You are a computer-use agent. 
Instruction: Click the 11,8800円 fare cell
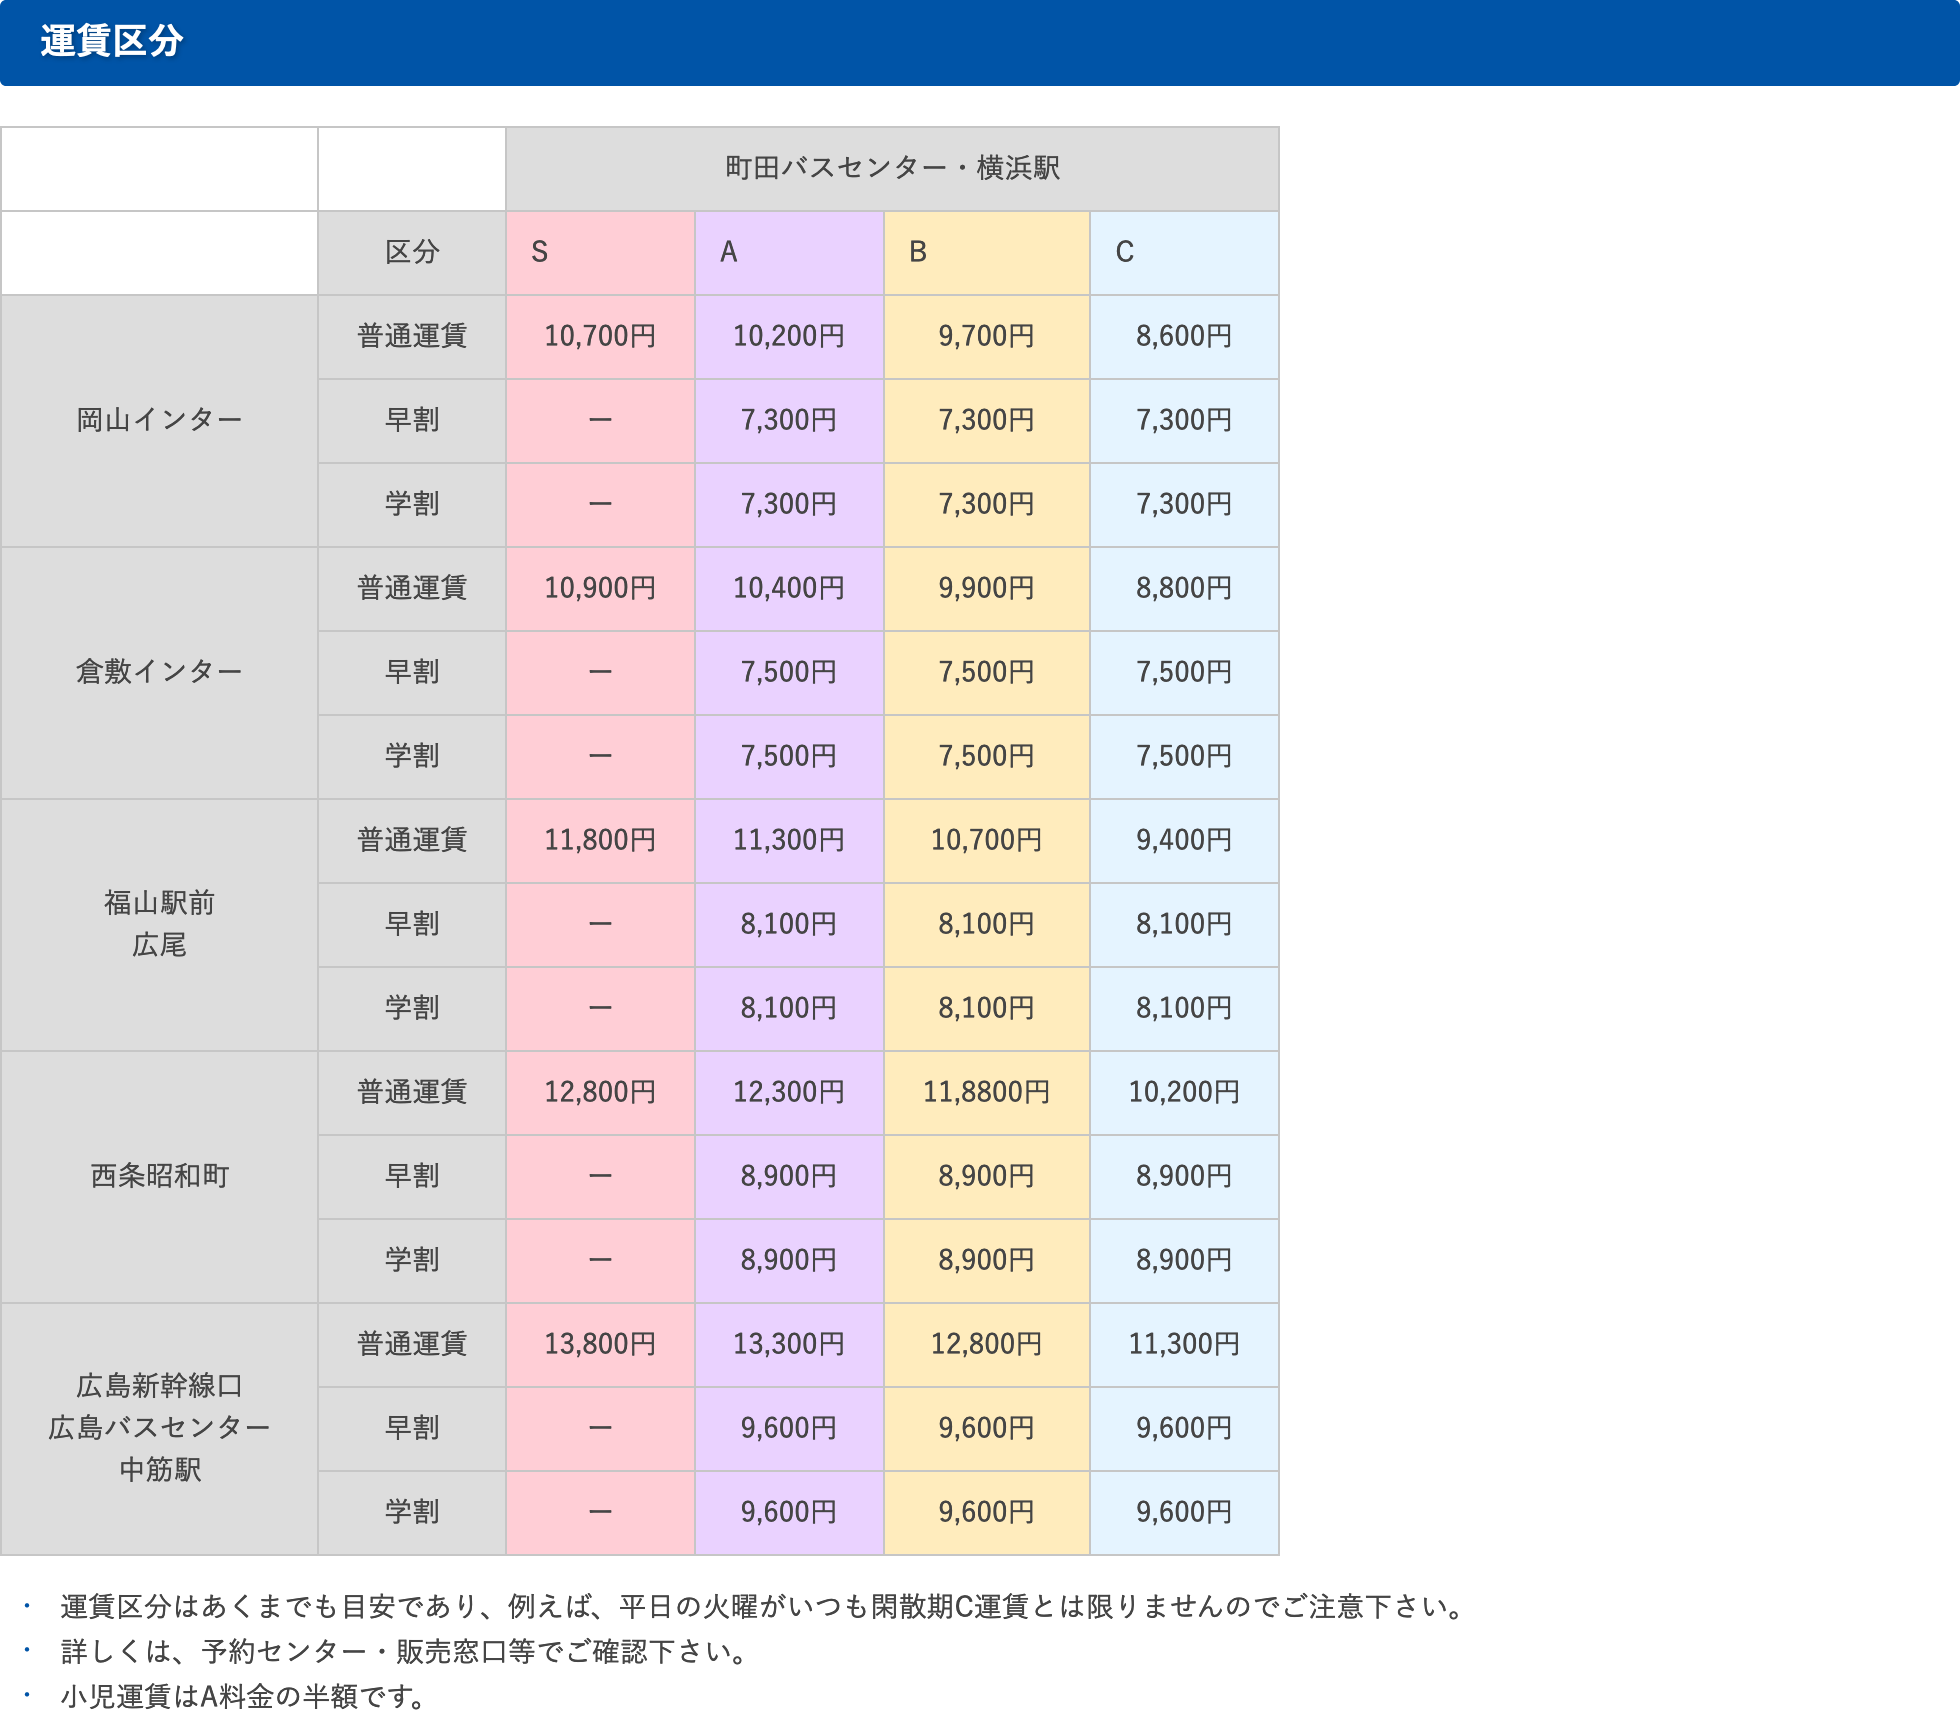point(987,1092)
